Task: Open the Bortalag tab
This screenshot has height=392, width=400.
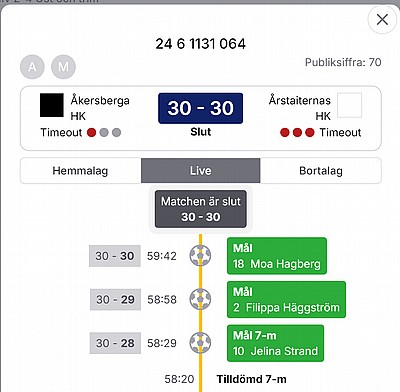Action: pyautogui.click(x=321, y=171)
